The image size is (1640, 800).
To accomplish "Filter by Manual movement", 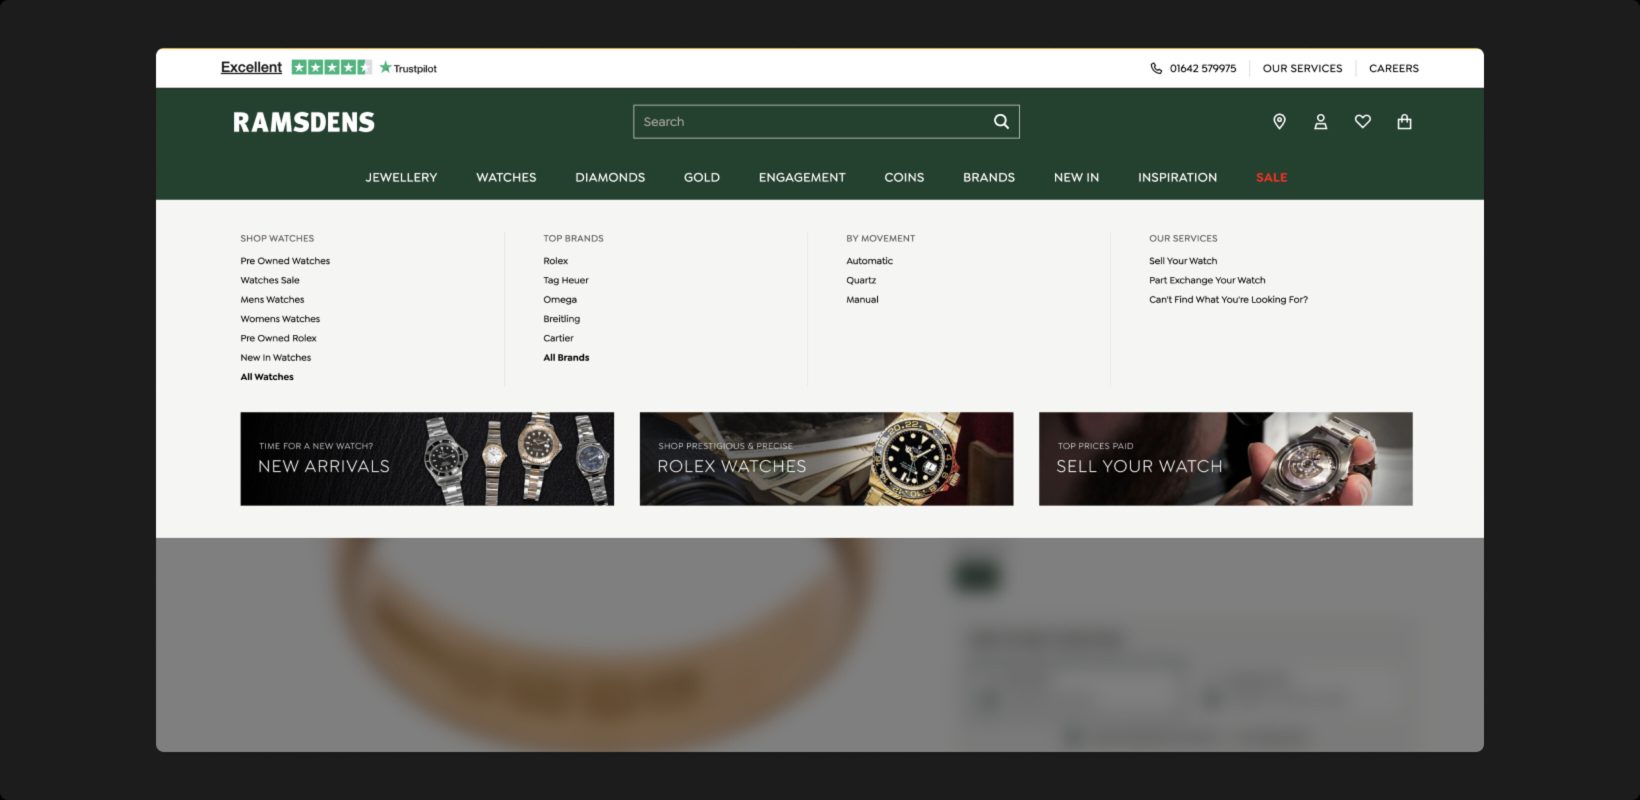I will pyautogui.click(x=862, y=300).
